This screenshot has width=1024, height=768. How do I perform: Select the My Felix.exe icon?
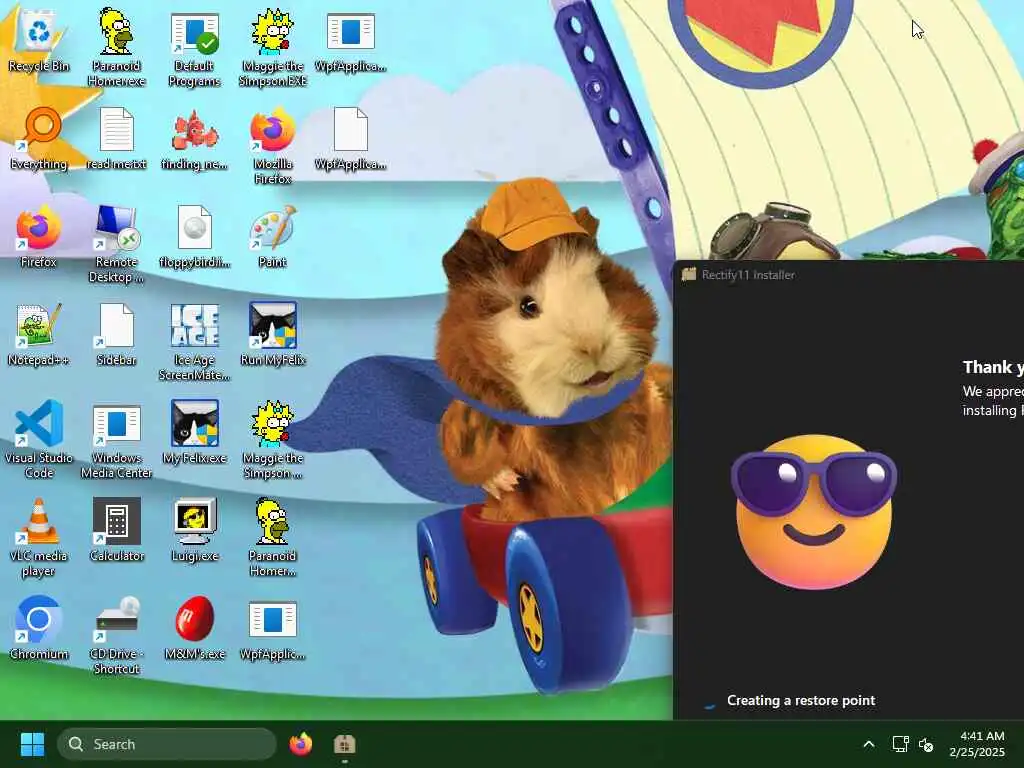195,432
